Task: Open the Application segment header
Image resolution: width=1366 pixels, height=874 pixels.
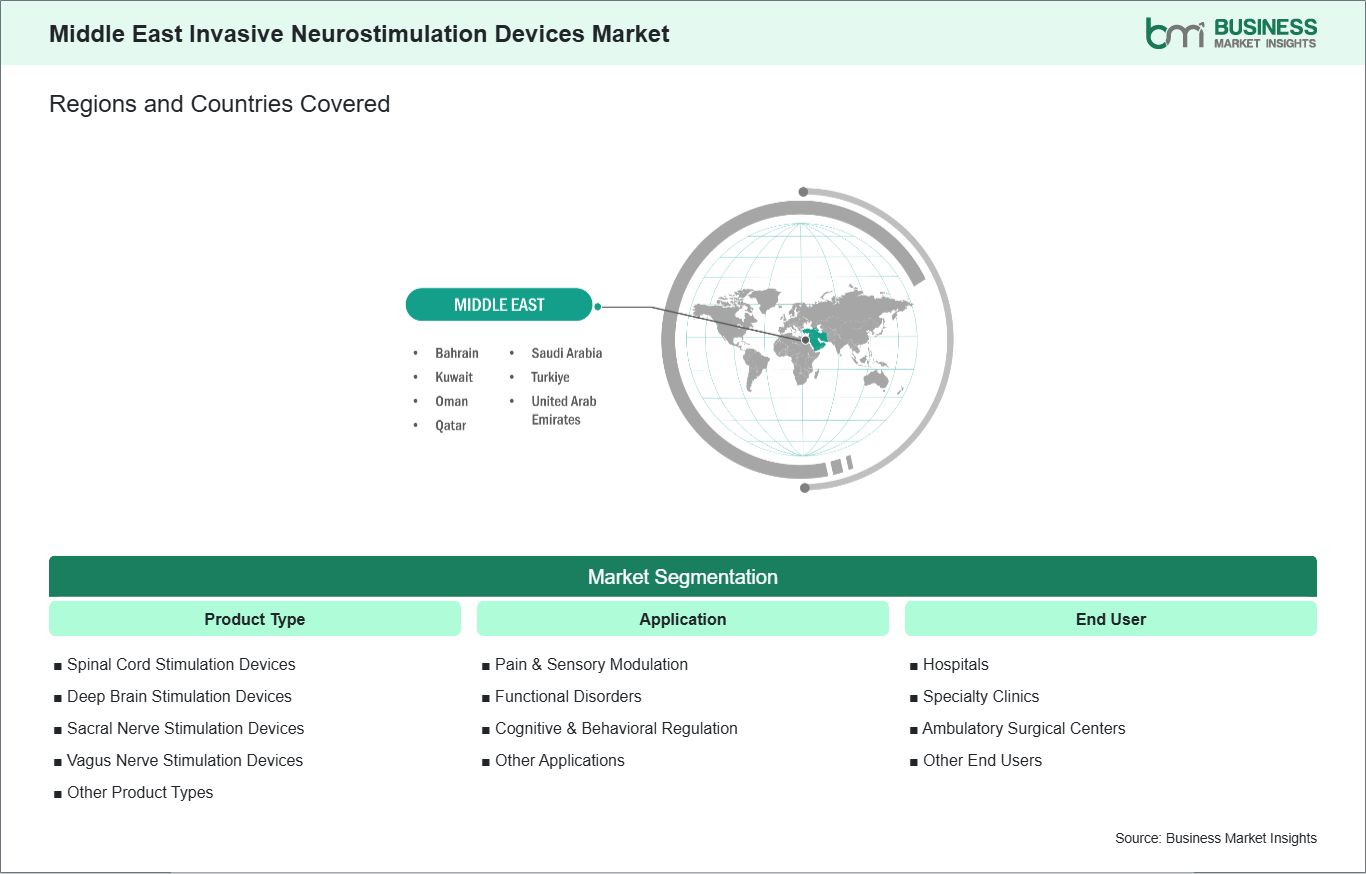Action: click(683, 619)
